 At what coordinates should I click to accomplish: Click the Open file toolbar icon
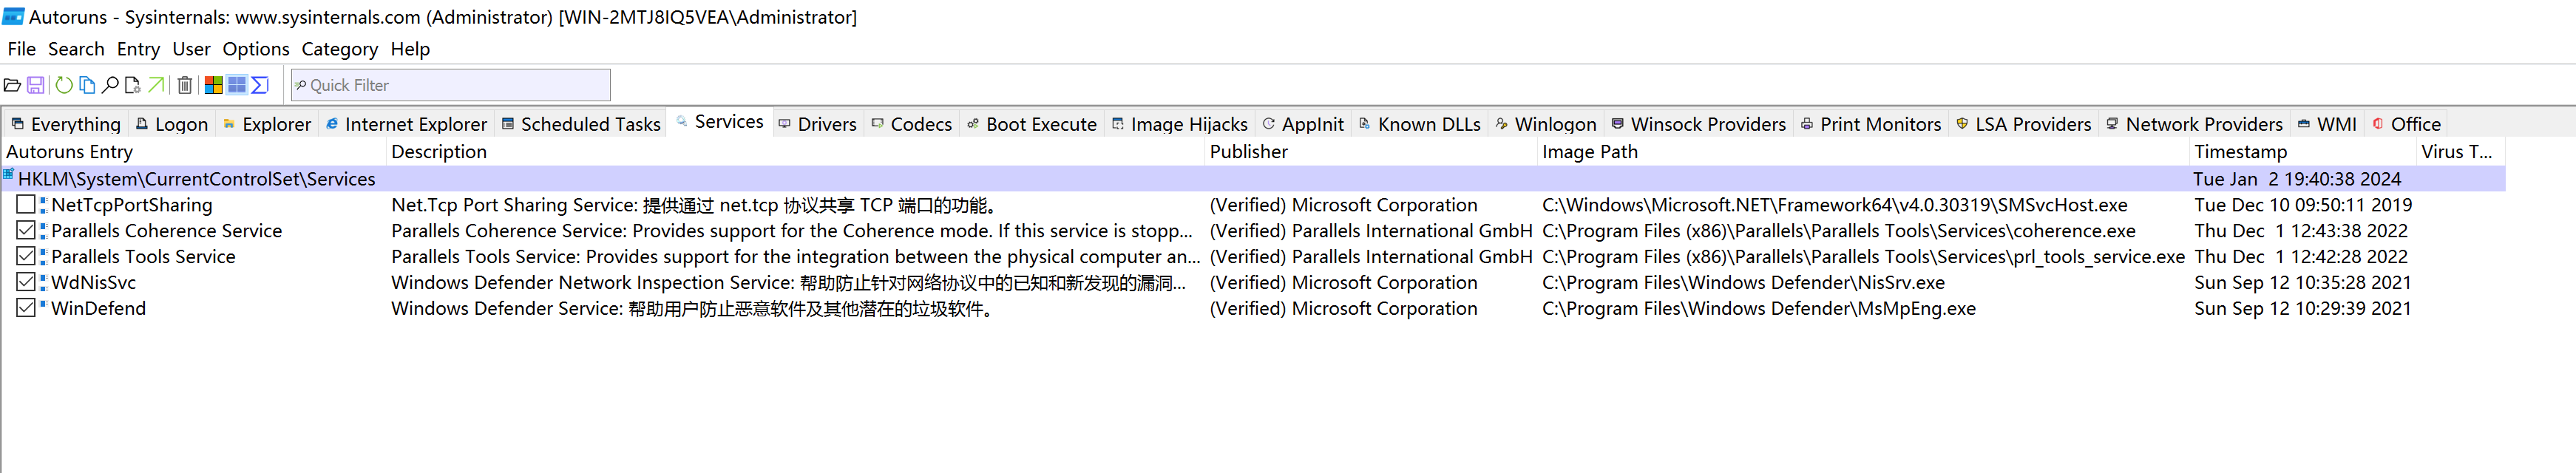tap(12, 85)
